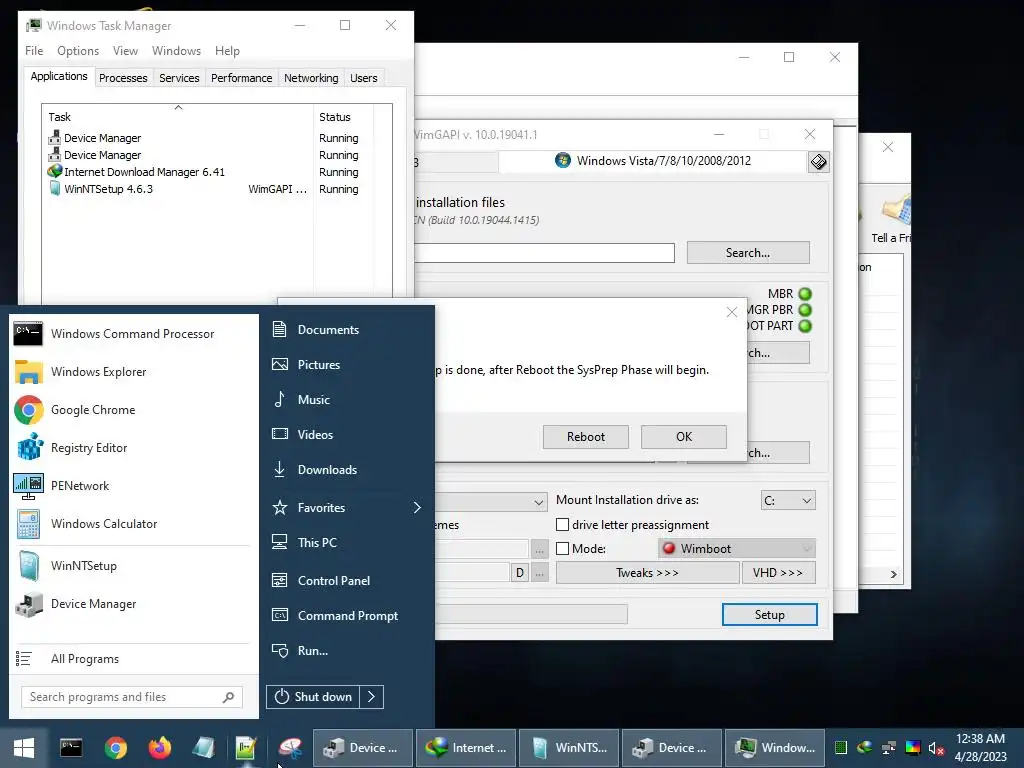Open the Mount Installation drive letter dropdown
The image size is (1024, 768).
tap(788, 501)
